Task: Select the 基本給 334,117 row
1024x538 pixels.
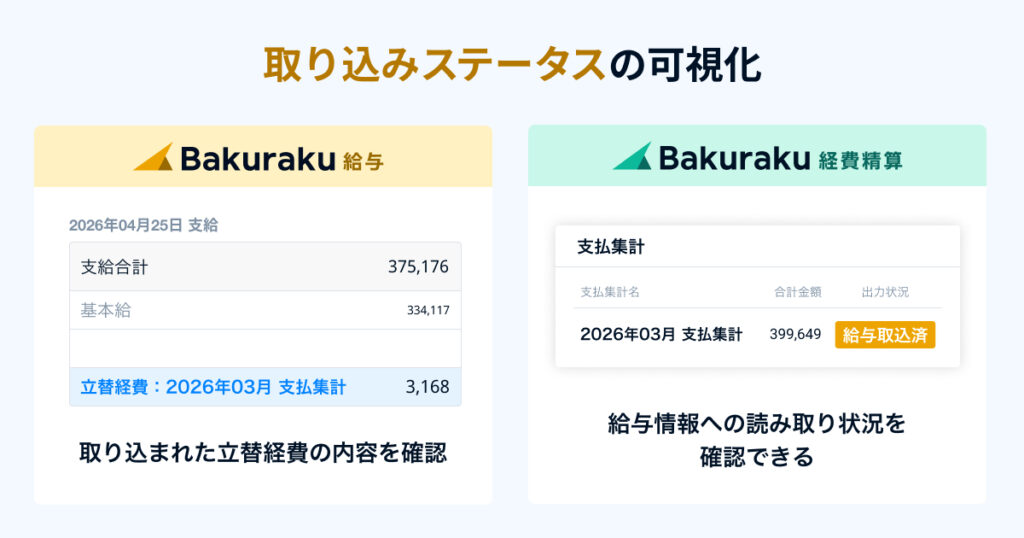Action: 265,310
